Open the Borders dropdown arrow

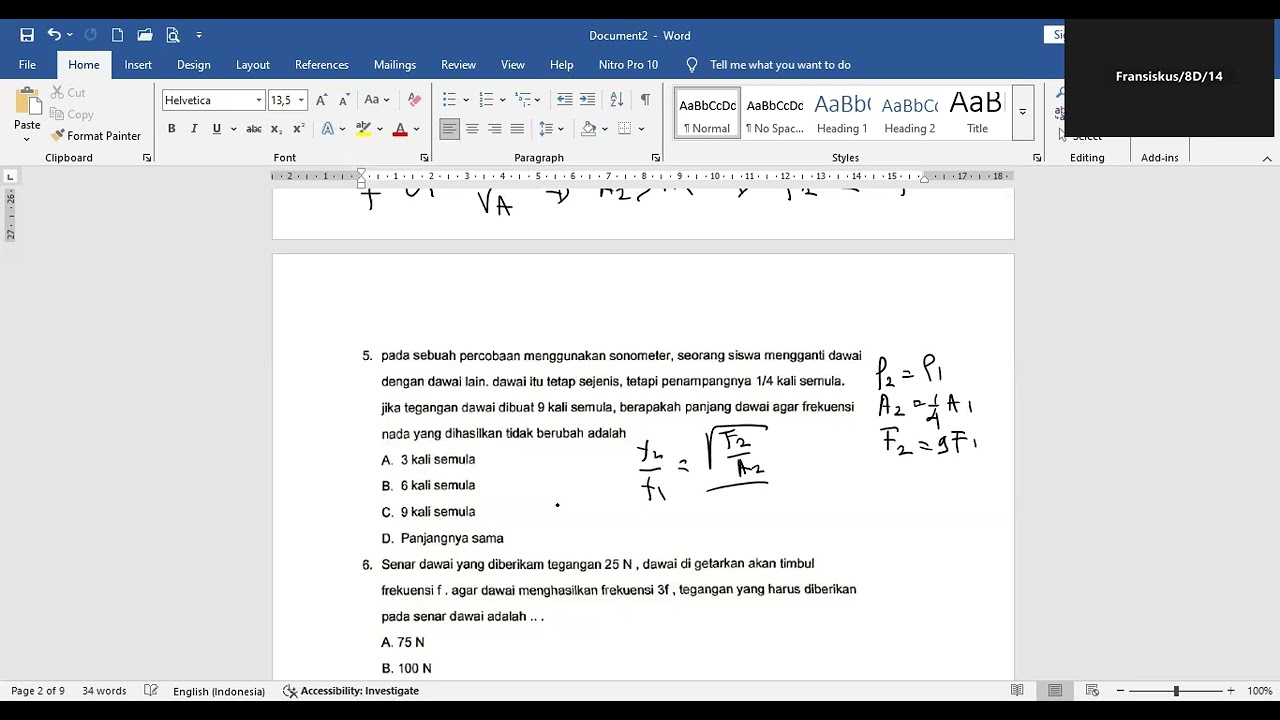pos(641,129)
